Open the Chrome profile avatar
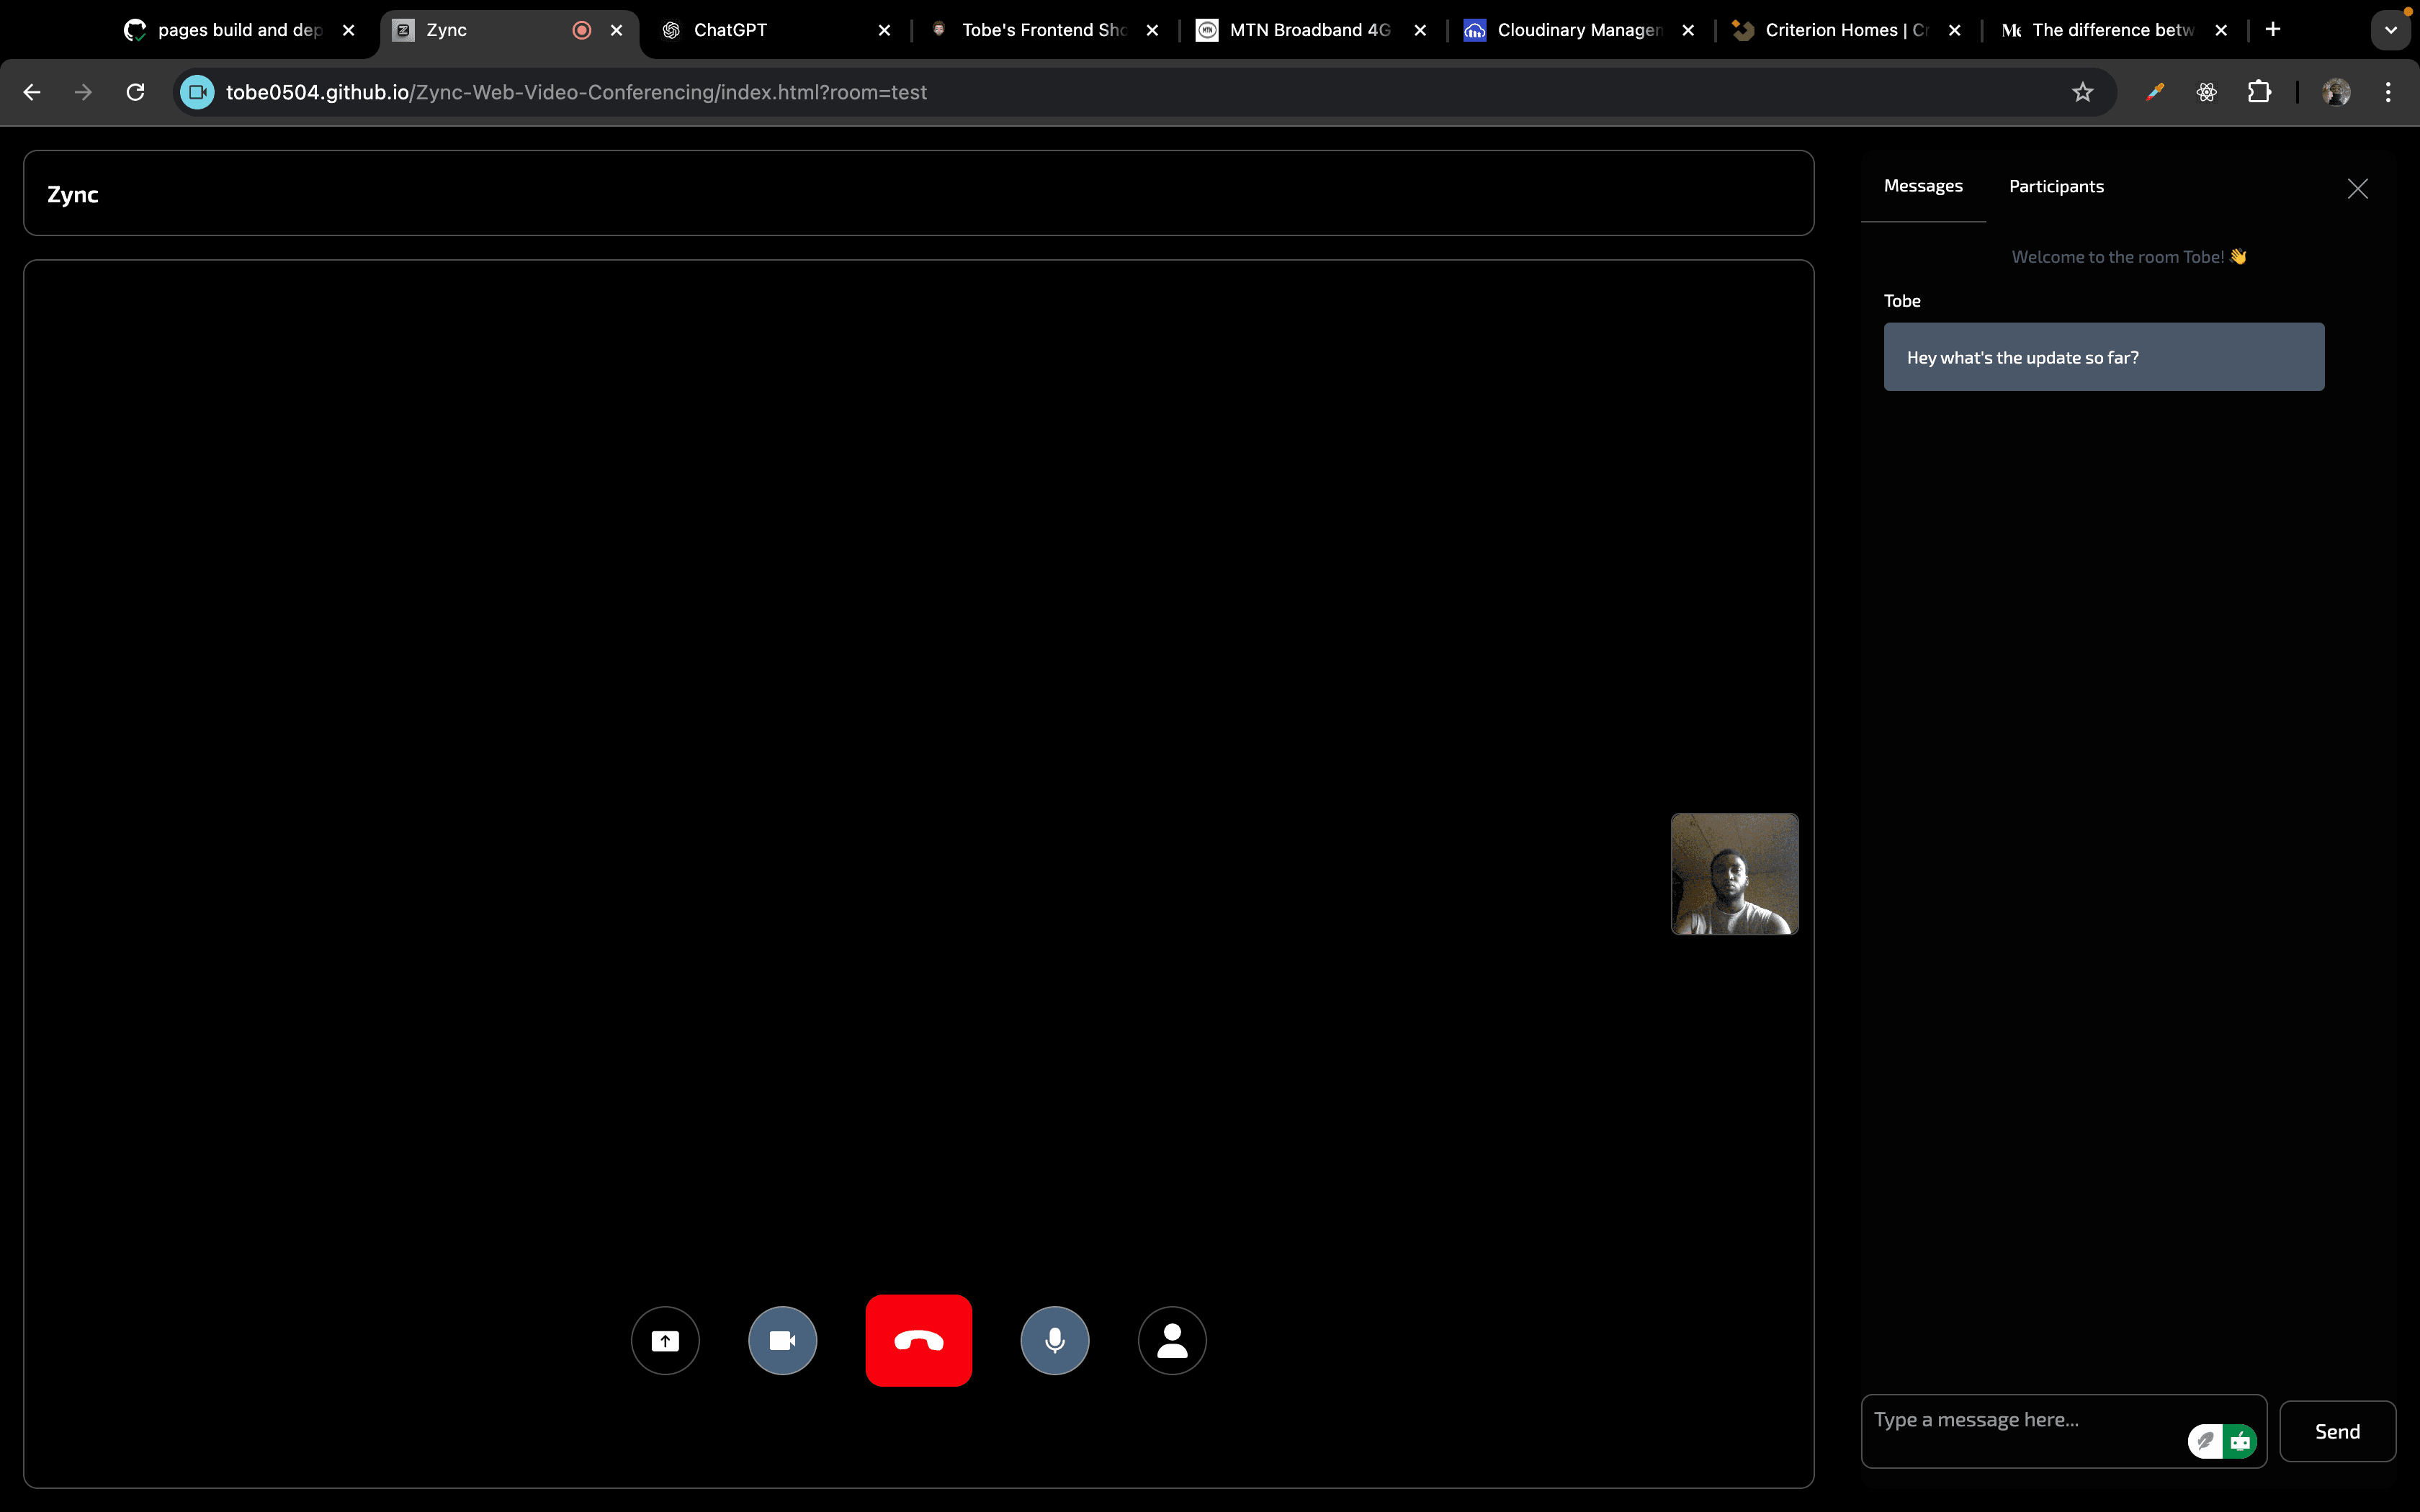2420x1512 pixels. click(x=2336, y=92)
